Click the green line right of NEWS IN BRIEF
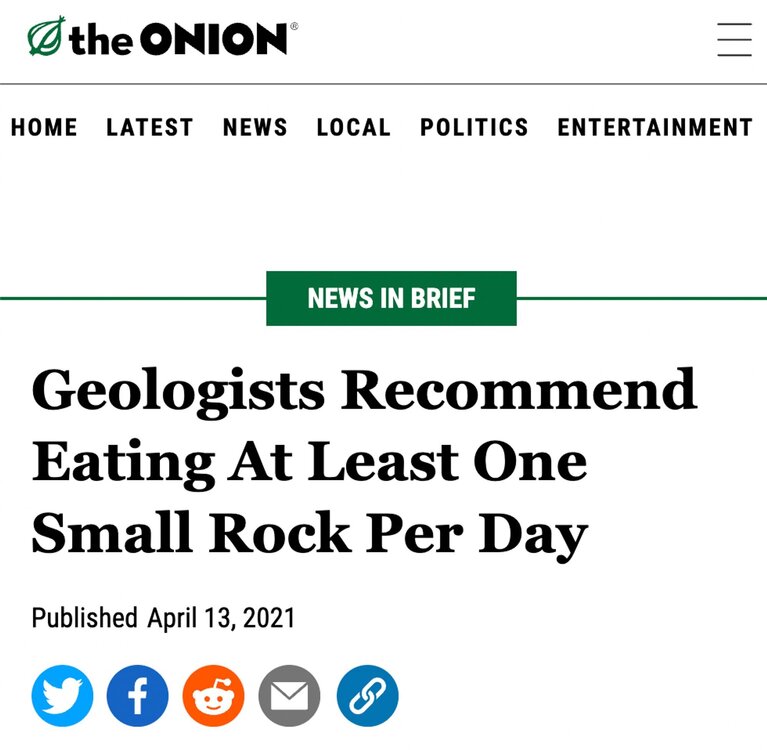Image resolution: width=767 pixels, height=750 pixels. tap(641, 298)
